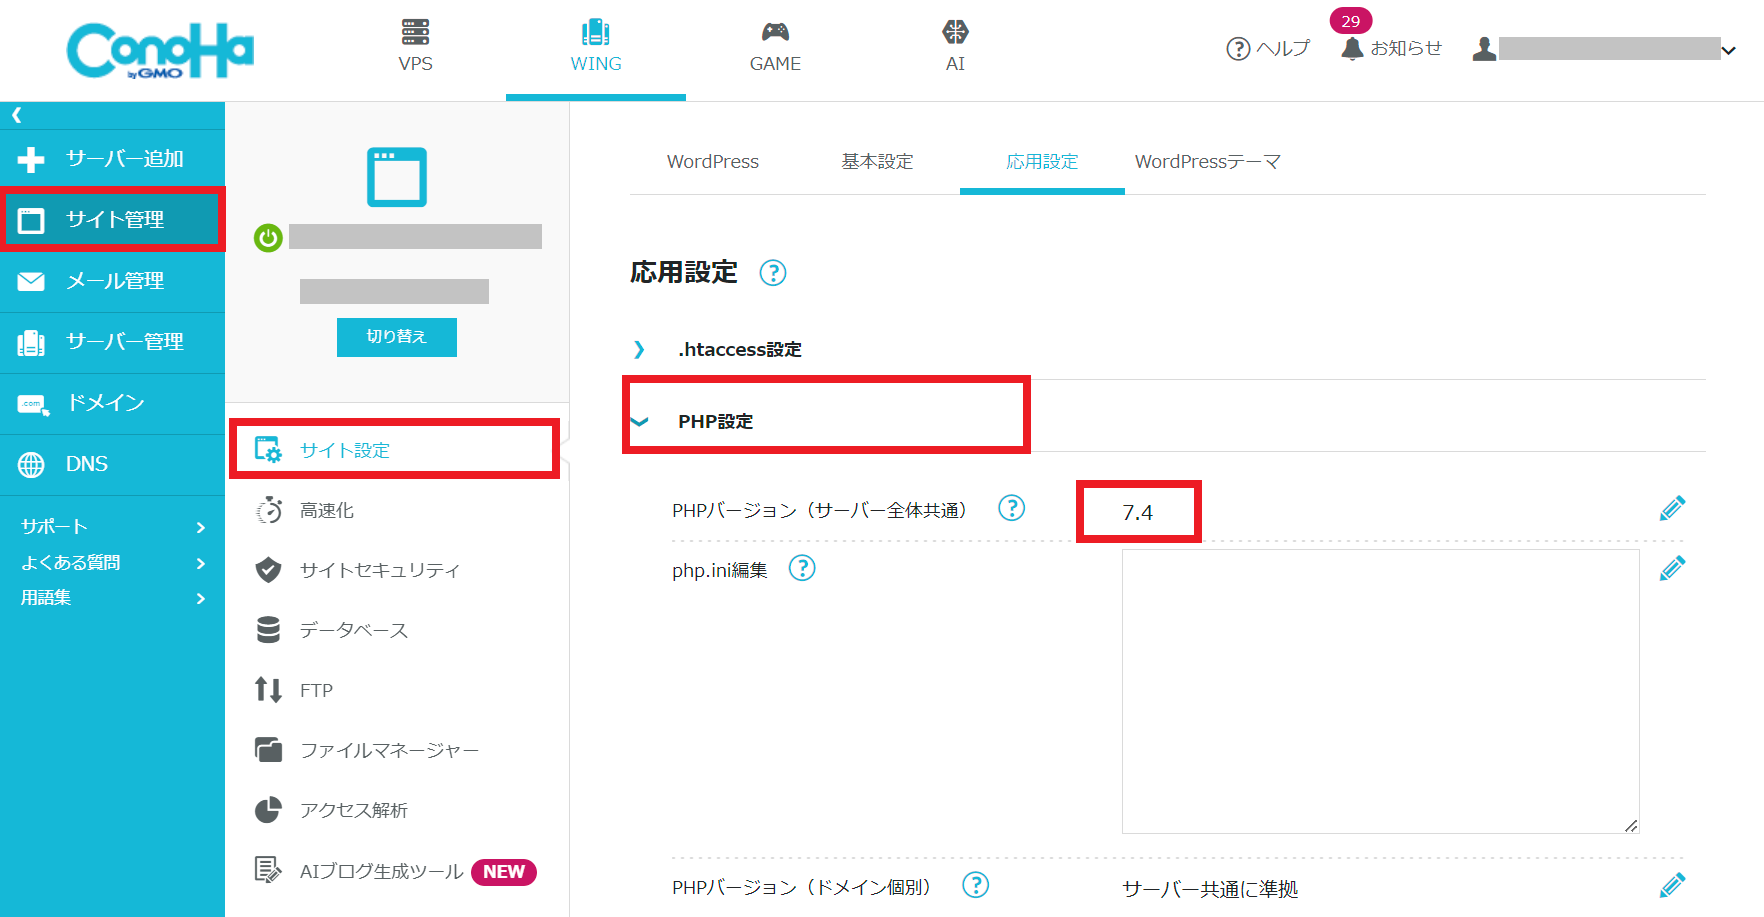This screenshot has width=1764, height=917.
Task: Click the AIブログ生成ツール document icon
Action: point(268,870)
